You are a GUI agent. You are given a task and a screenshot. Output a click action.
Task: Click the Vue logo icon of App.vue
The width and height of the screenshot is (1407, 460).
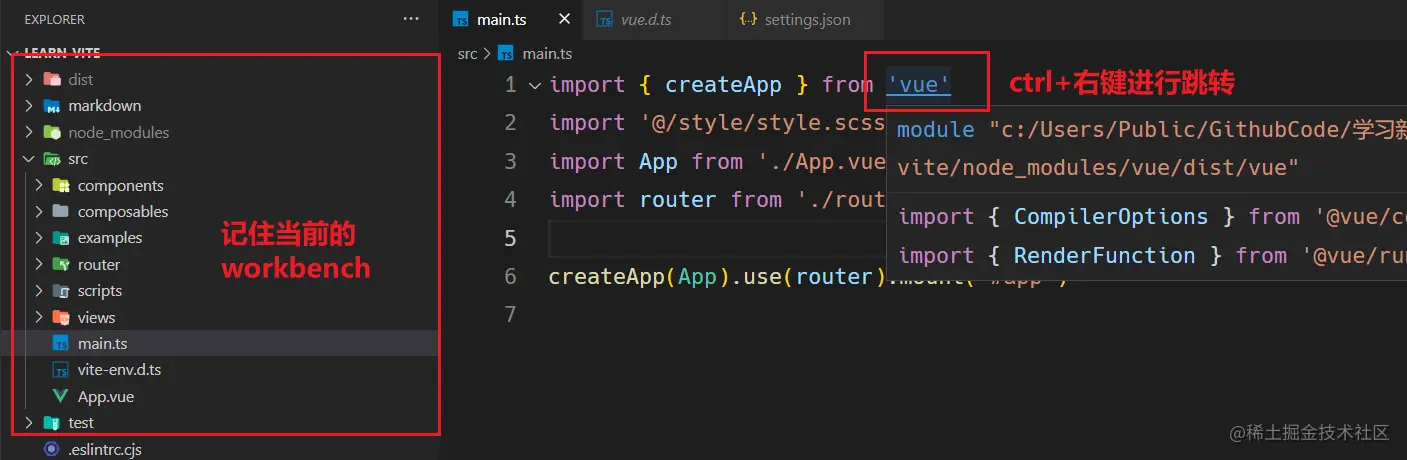(61, 397)
